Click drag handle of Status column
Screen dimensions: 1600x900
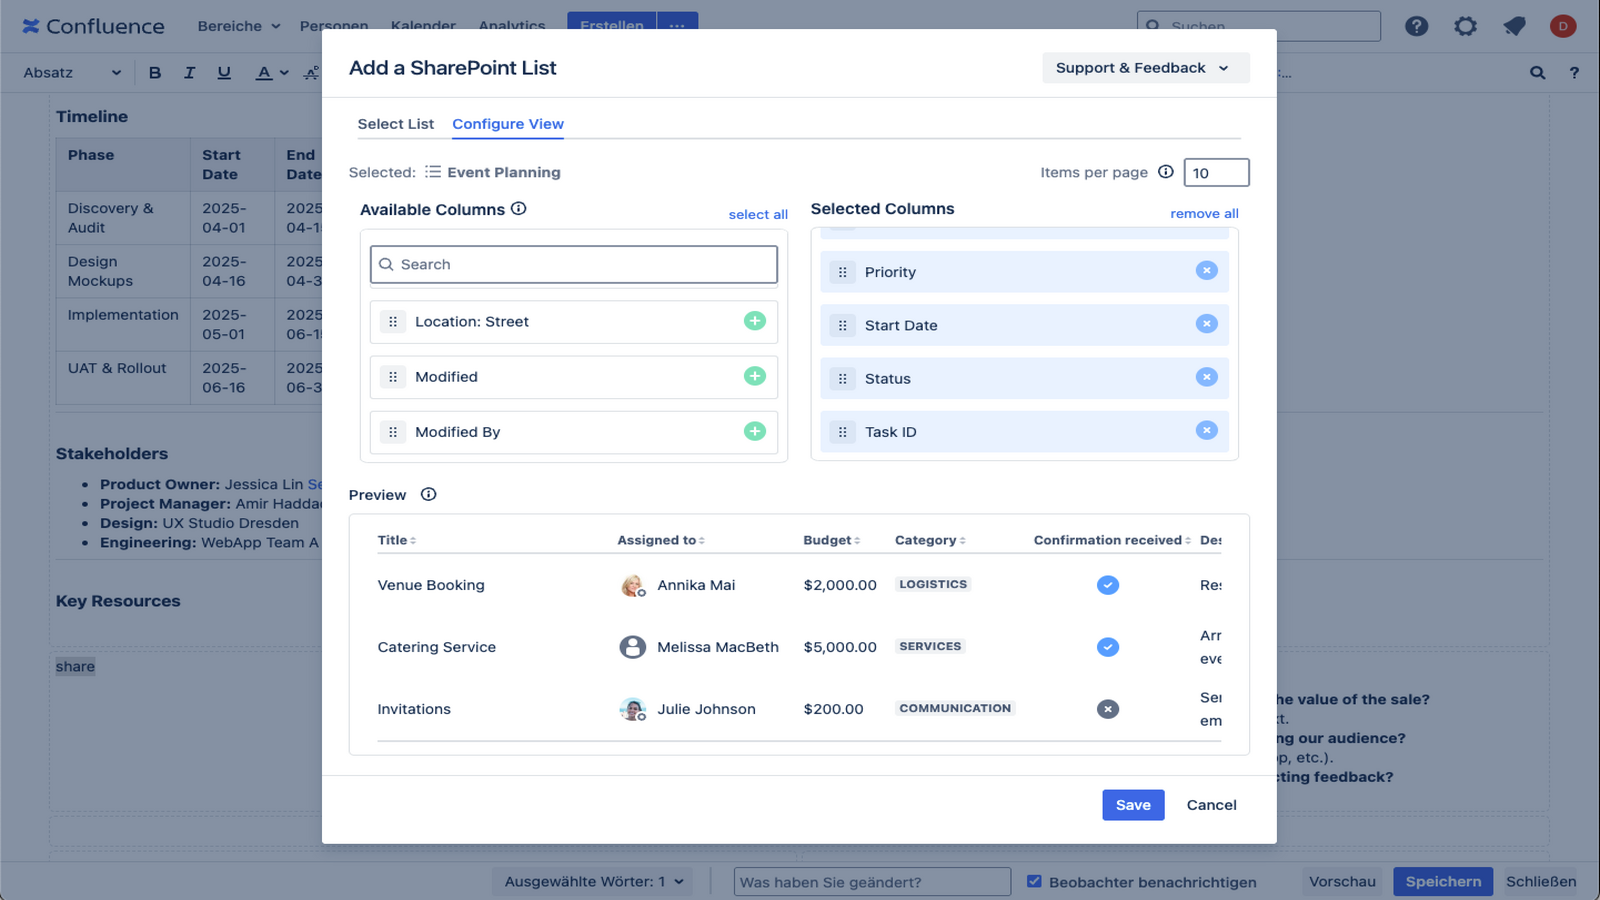(x=842, y=379)
